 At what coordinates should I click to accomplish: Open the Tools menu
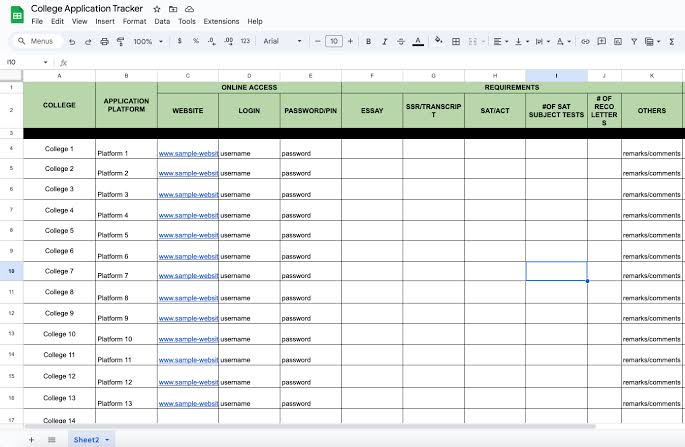point(187,21)
